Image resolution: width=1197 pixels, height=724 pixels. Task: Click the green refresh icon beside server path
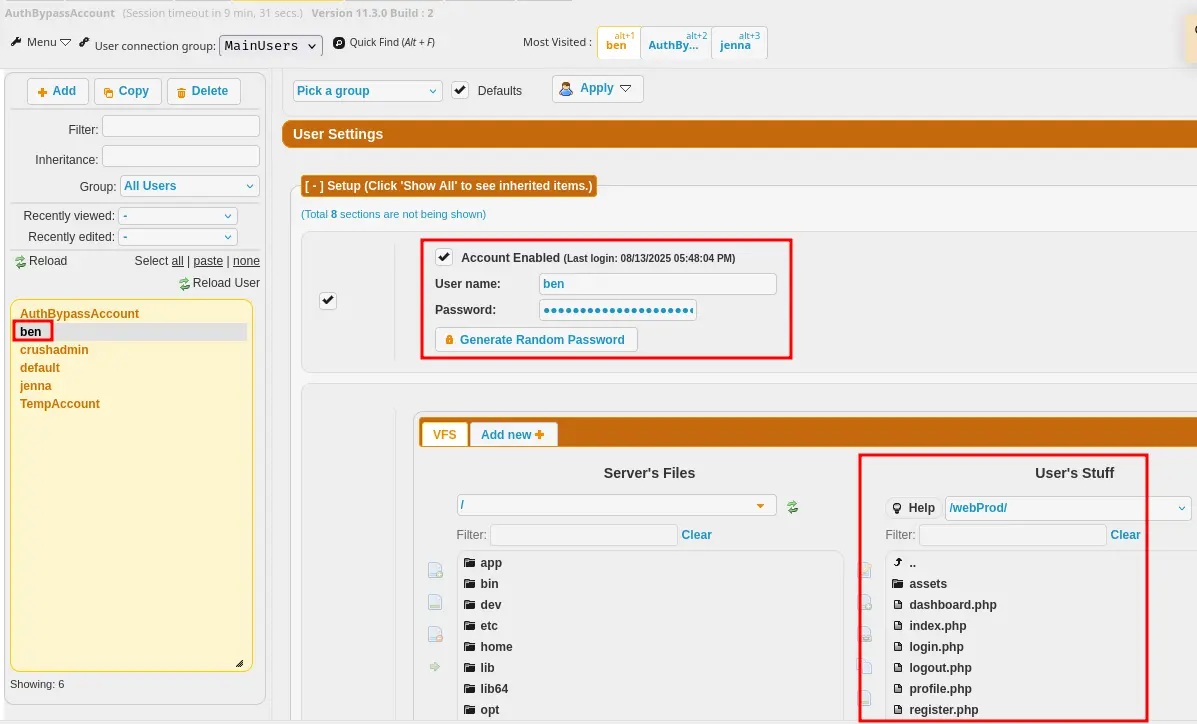tap(793, 507)
